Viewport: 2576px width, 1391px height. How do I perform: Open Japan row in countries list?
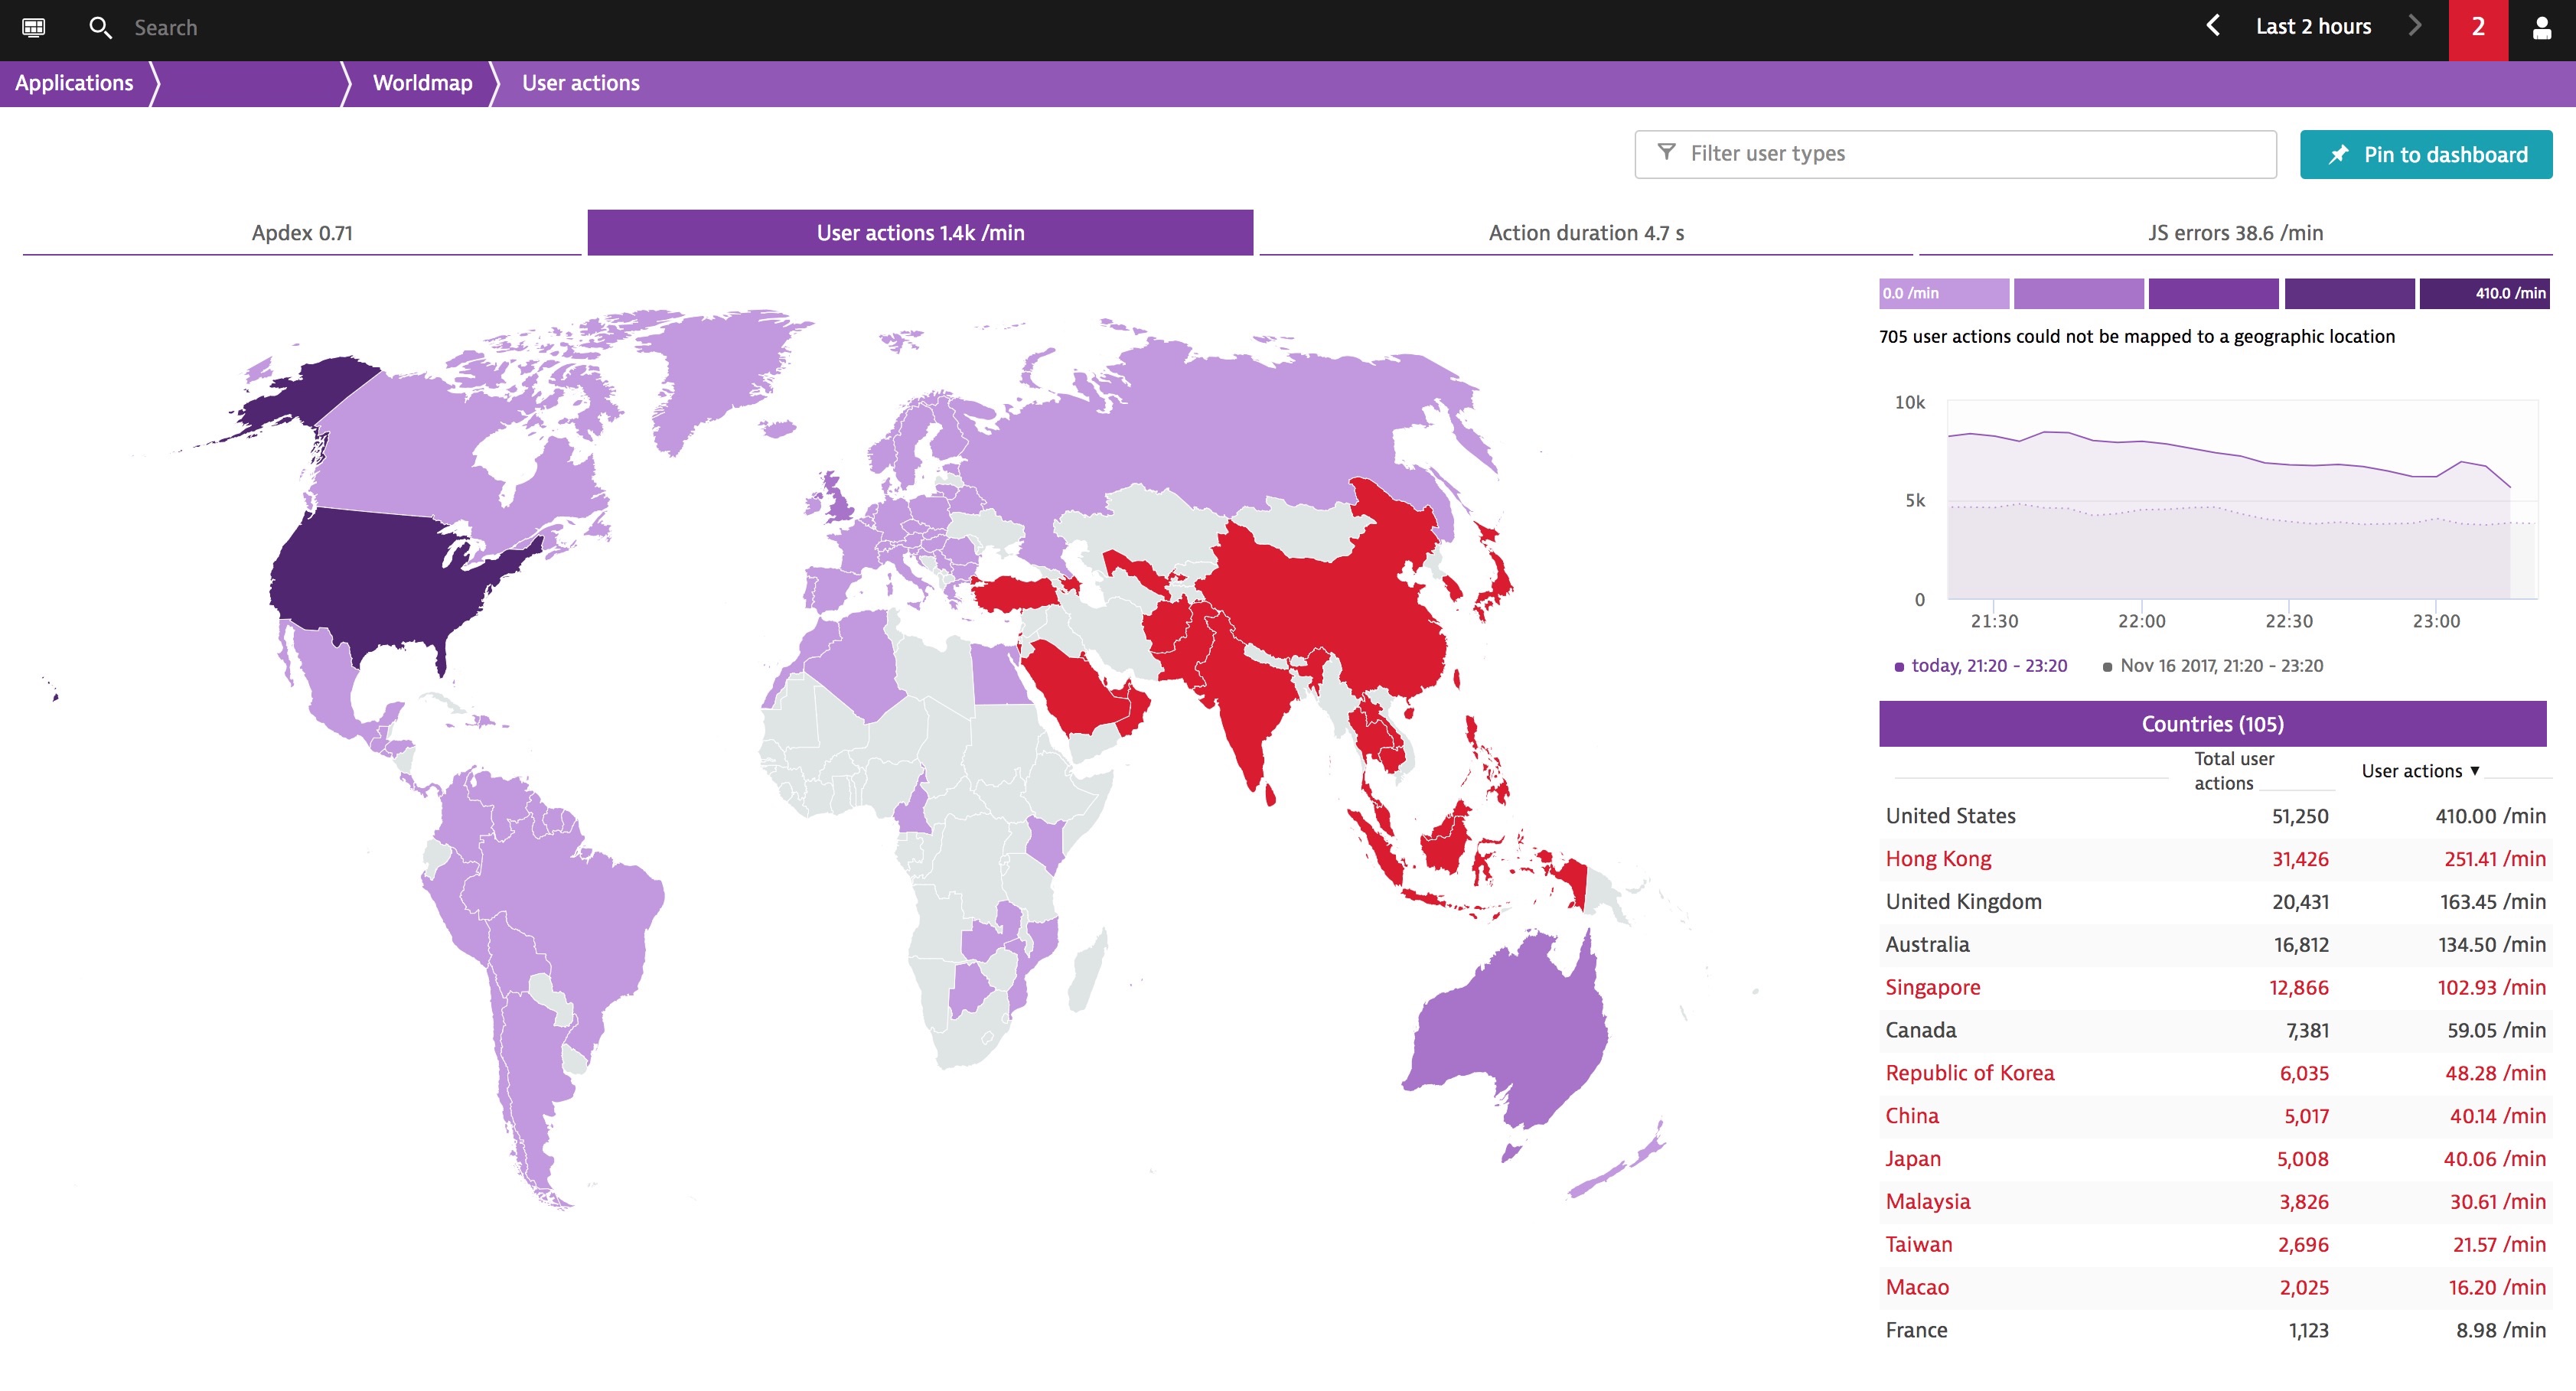tap(2215, 1159)
